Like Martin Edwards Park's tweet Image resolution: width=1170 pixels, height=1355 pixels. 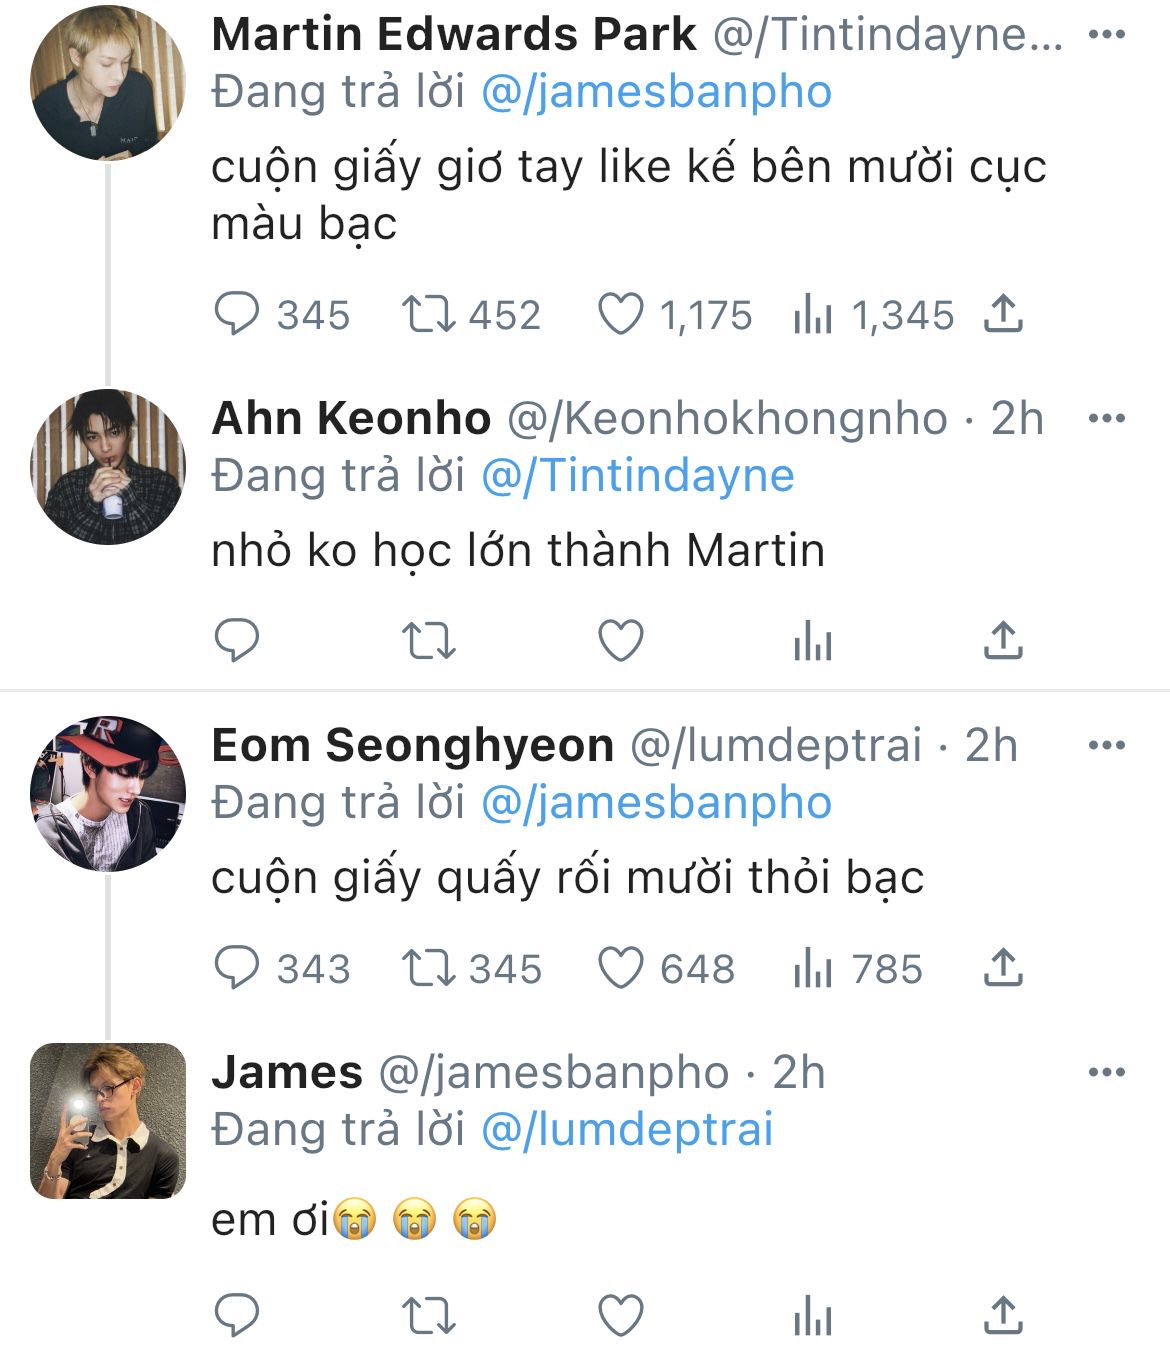[620, 314]
